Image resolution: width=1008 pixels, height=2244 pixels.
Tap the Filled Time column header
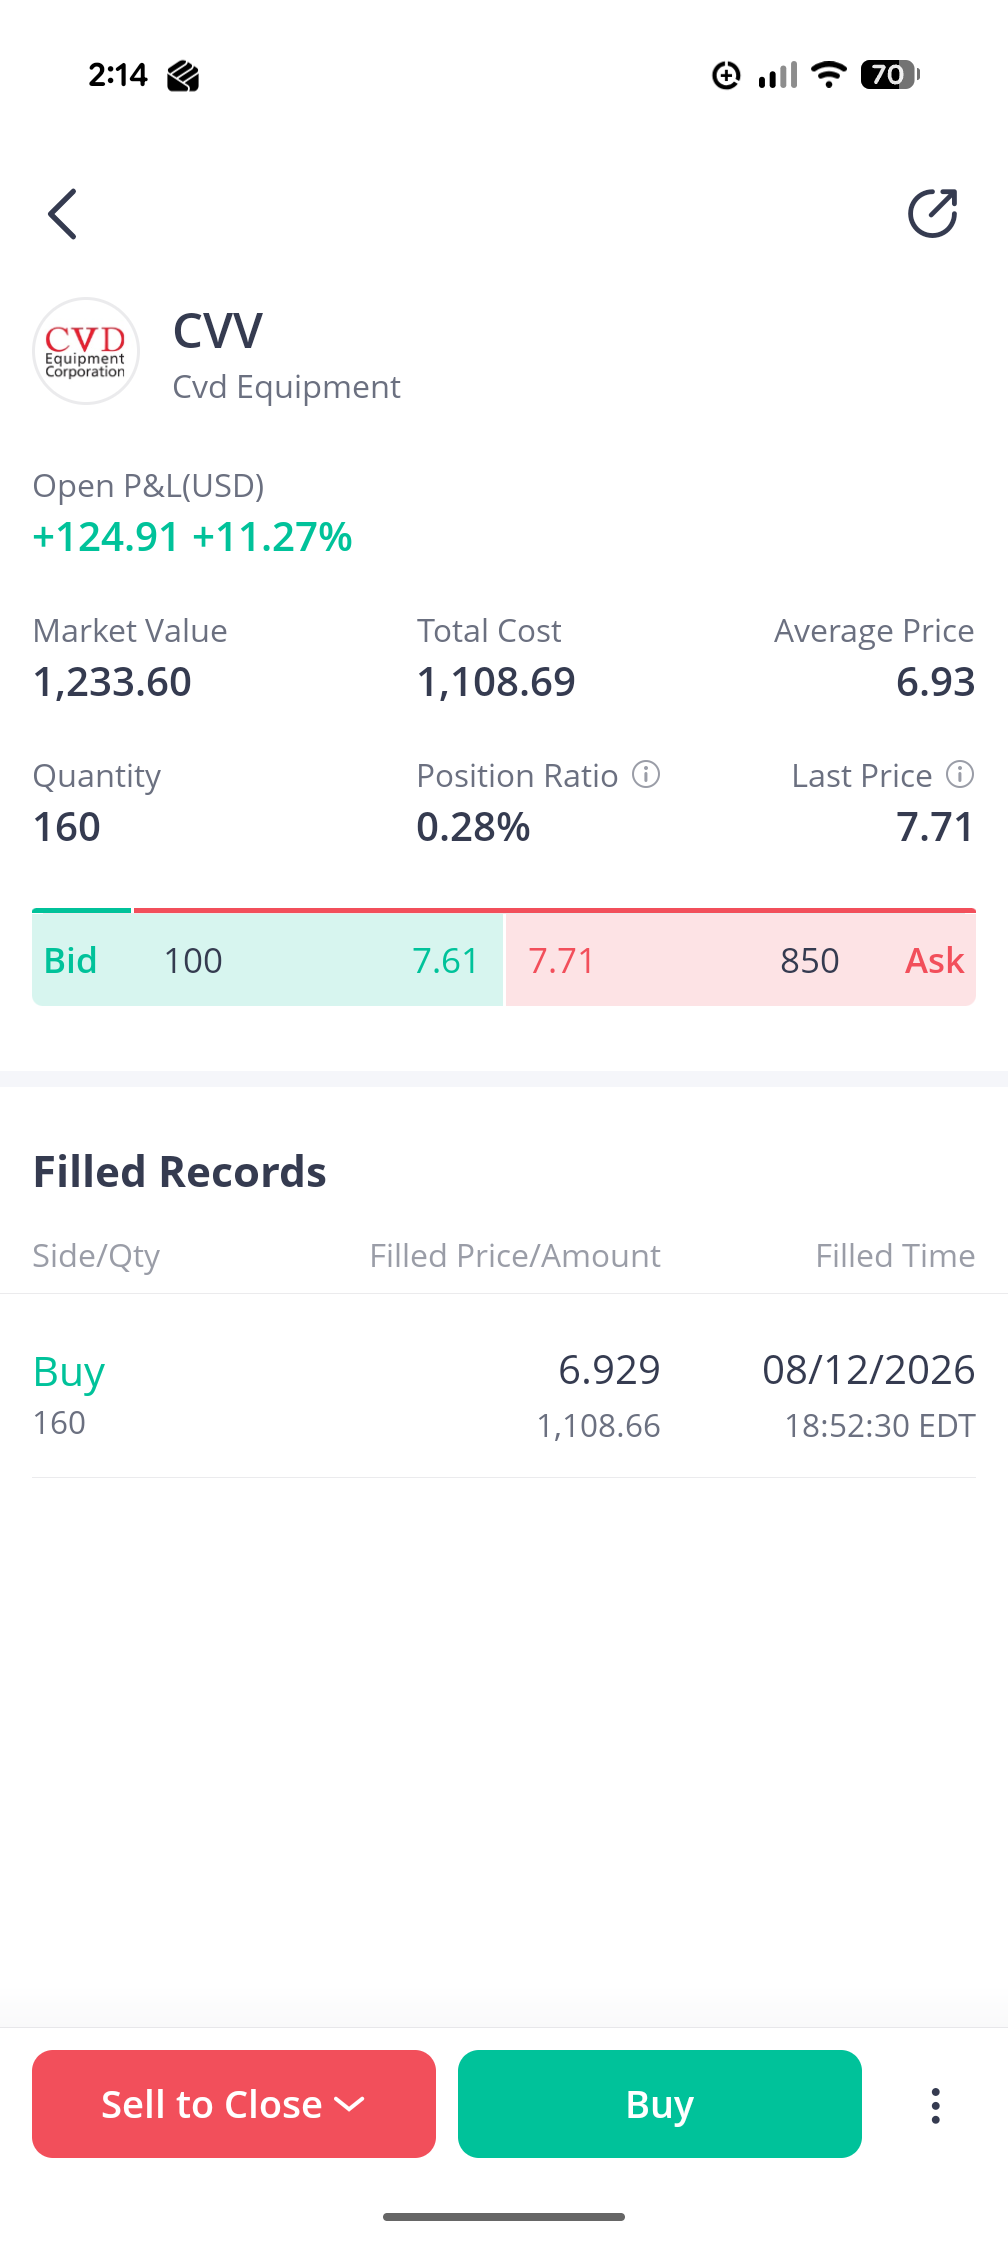[895, 1256]
